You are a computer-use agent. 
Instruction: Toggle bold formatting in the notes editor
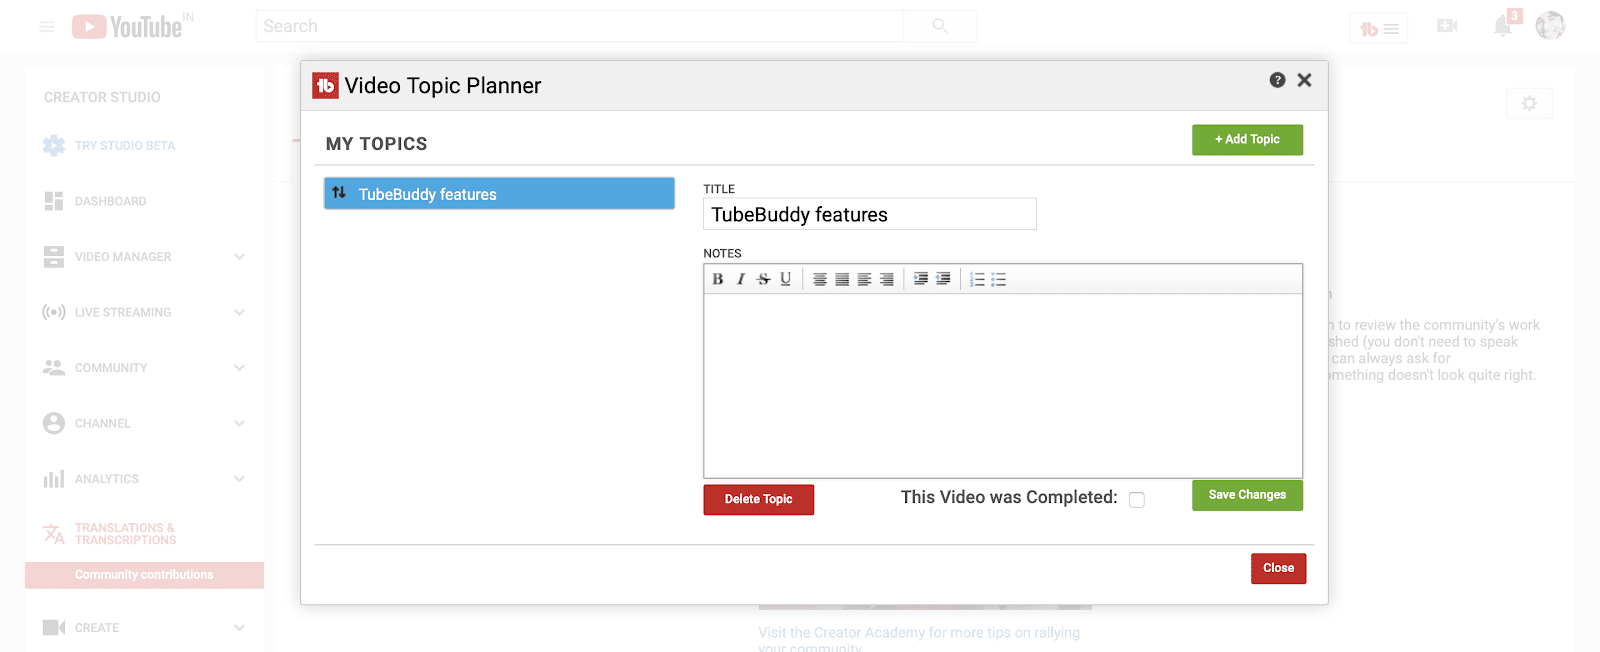(718, 279)
